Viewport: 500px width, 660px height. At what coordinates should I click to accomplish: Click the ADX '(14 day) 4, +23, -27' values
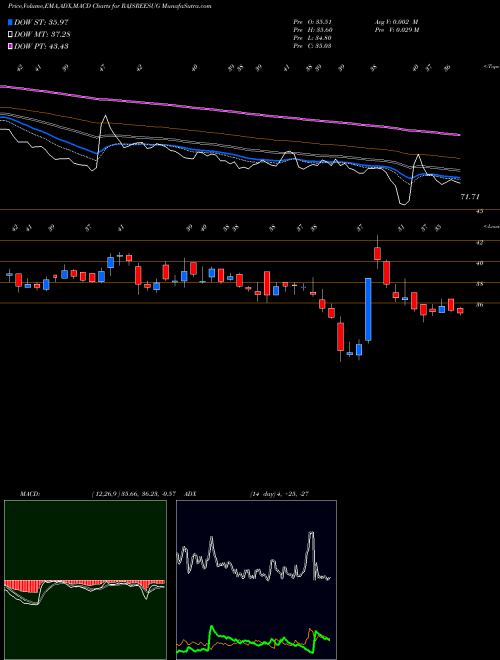click(279, 494)
